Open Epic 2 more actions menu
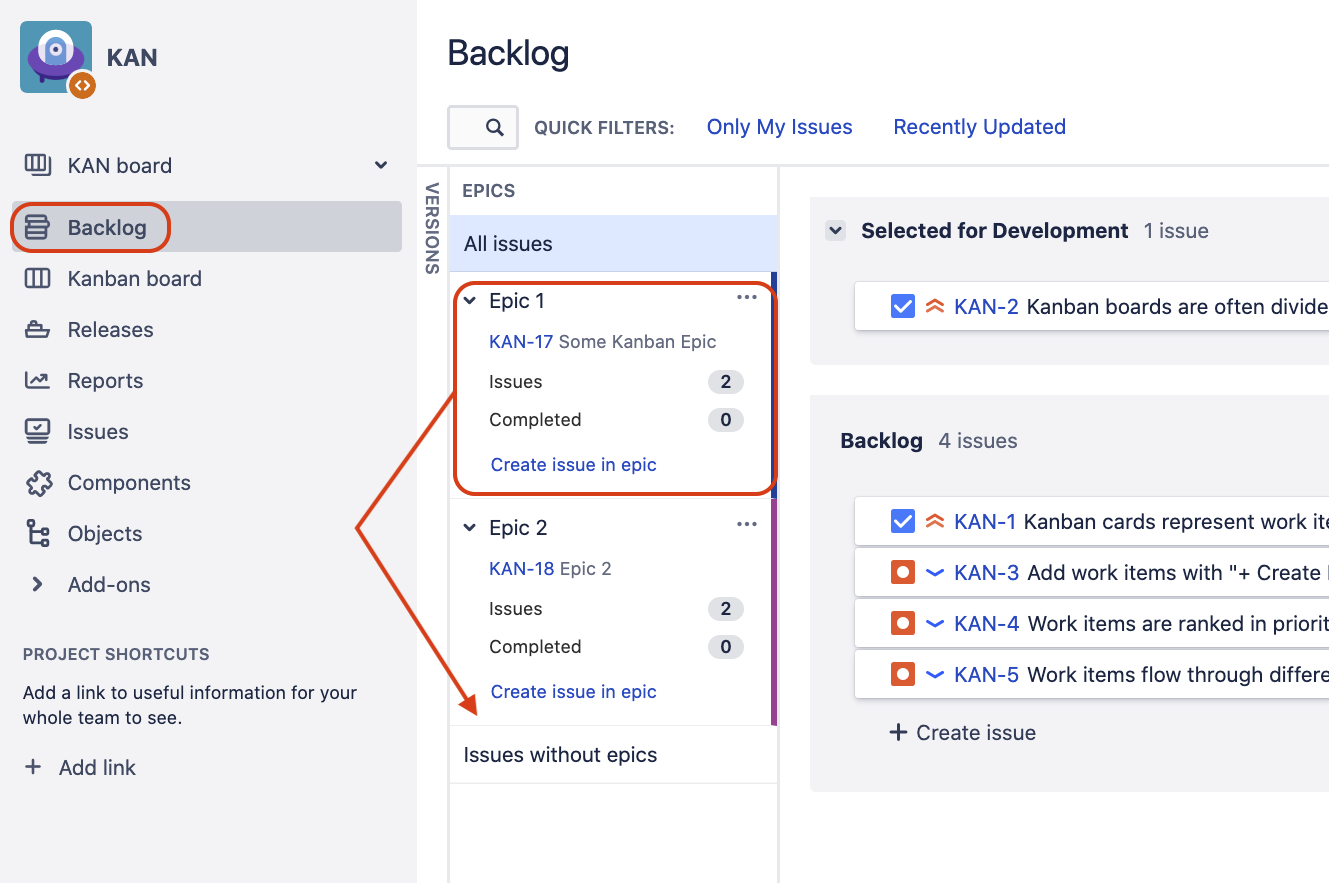This screenshot has height=883, width=1329. tap(746, 525)
